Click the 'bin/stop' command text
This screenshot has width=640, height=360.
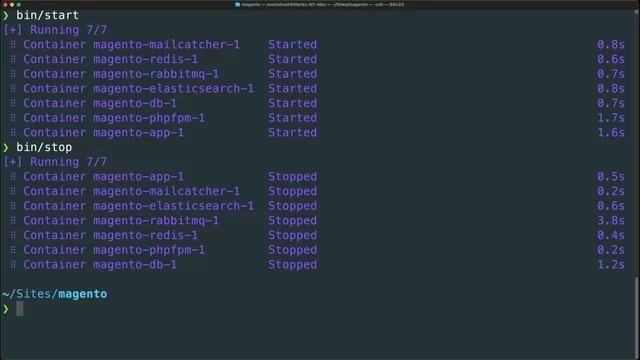coord(44,147)
